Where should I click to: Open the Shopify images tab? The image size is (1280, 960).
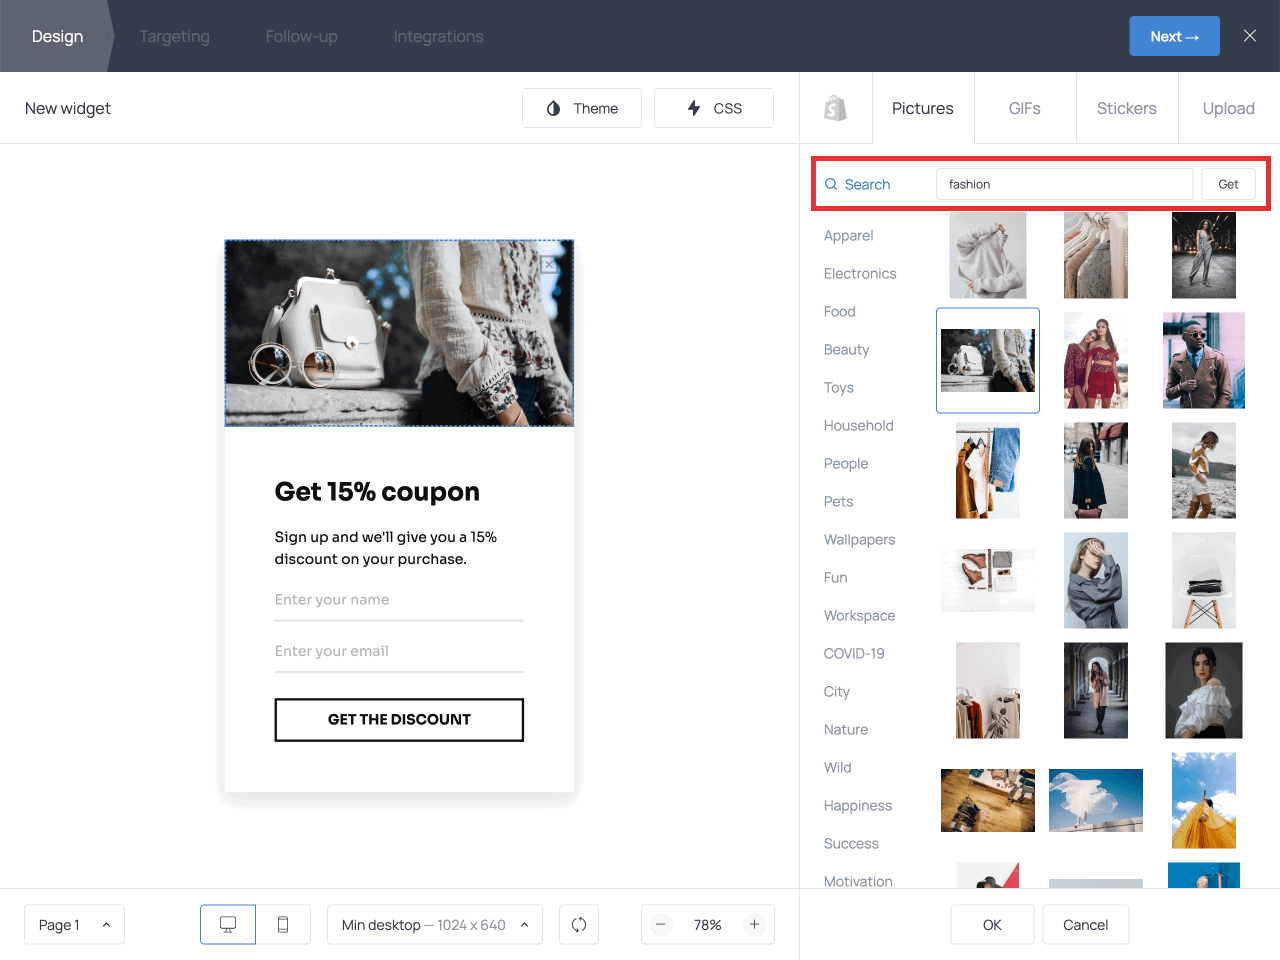coord(836,107)
